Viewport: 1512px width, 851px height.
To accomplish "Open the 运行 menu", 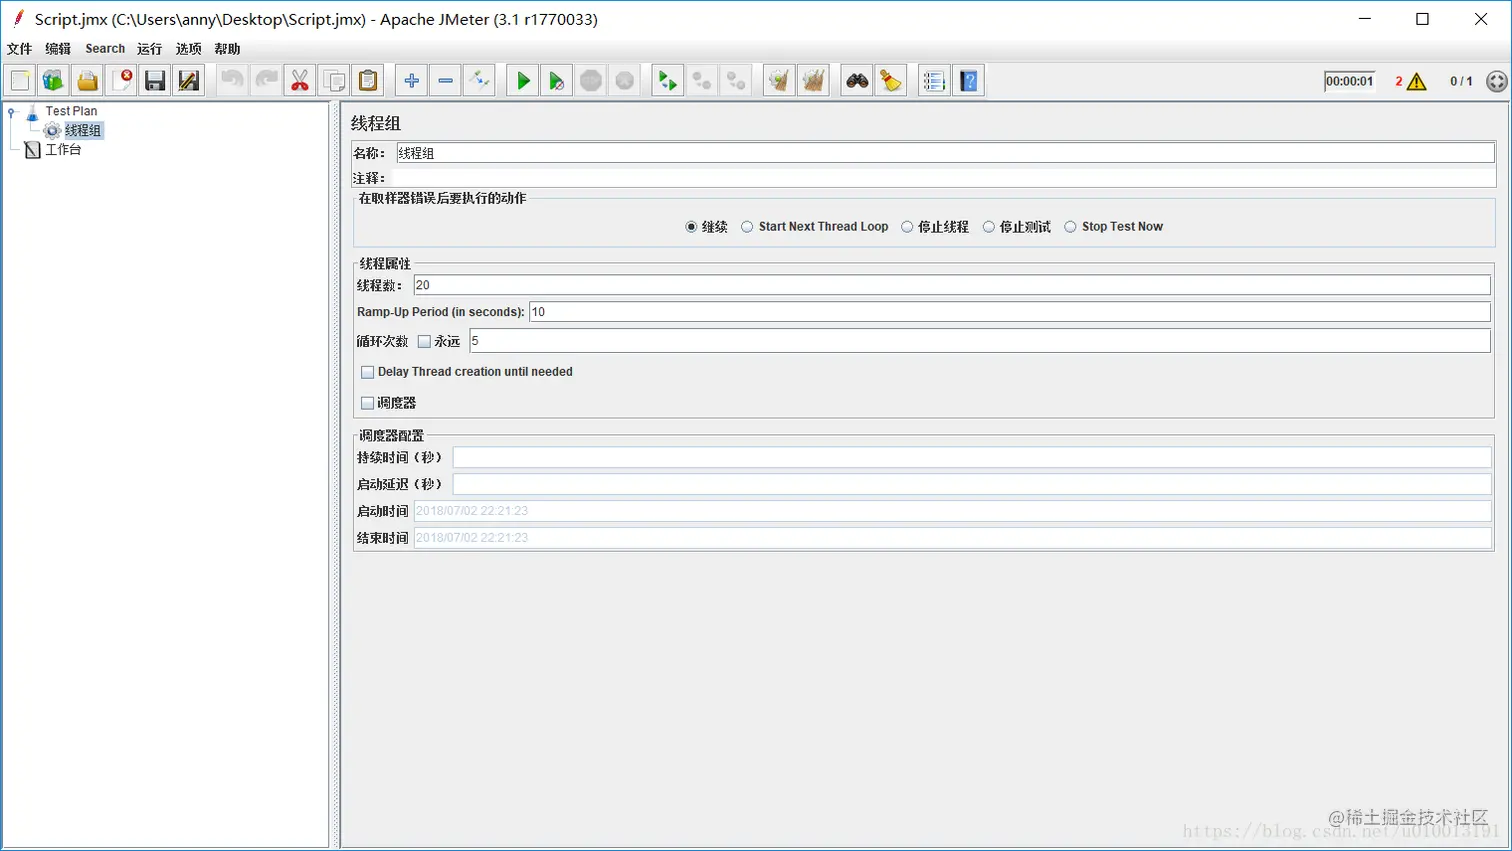I will coord(150,49).
